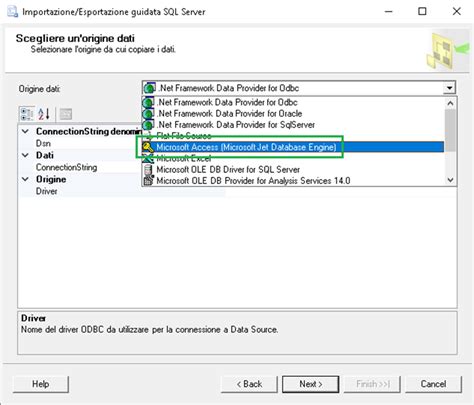The height and width of the screenshot is (405, 474).
Task: Click the Categorized view icon in property toolbar
Action: [27, 114]
